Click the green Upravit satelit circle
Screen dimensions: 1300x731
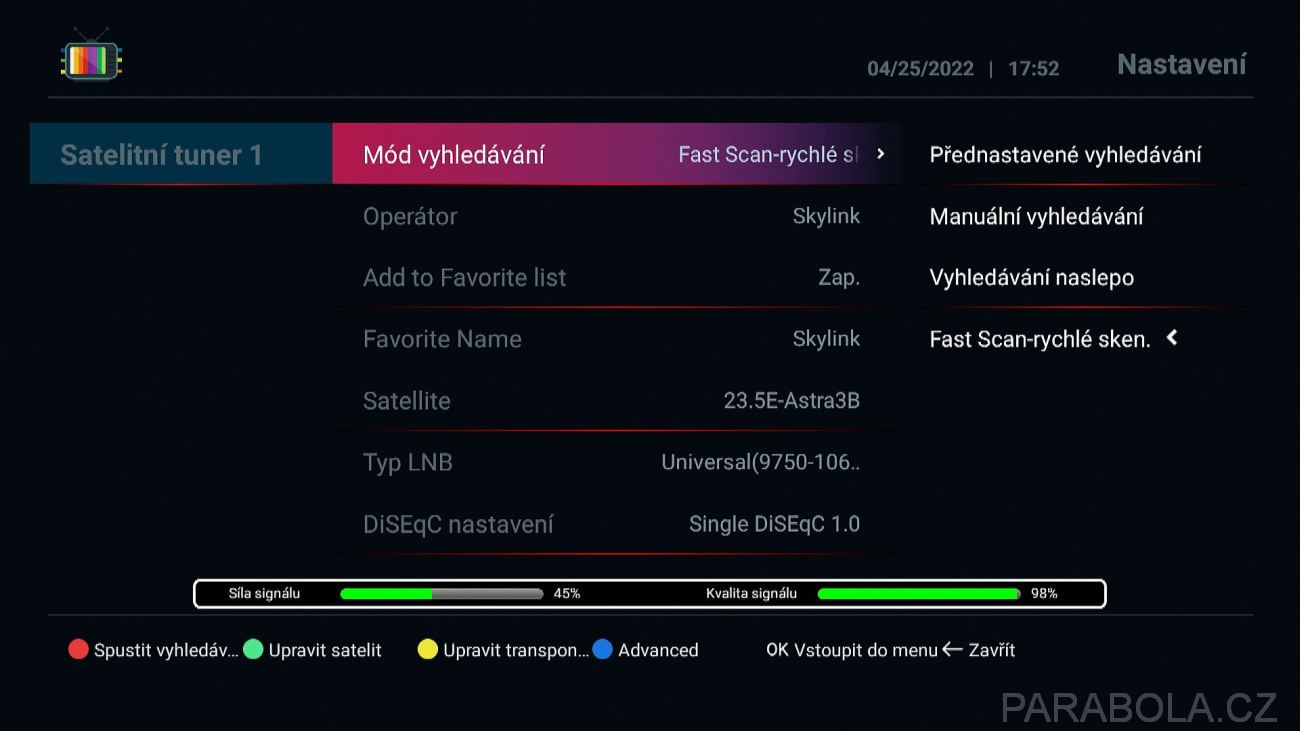tap(253, 650)
